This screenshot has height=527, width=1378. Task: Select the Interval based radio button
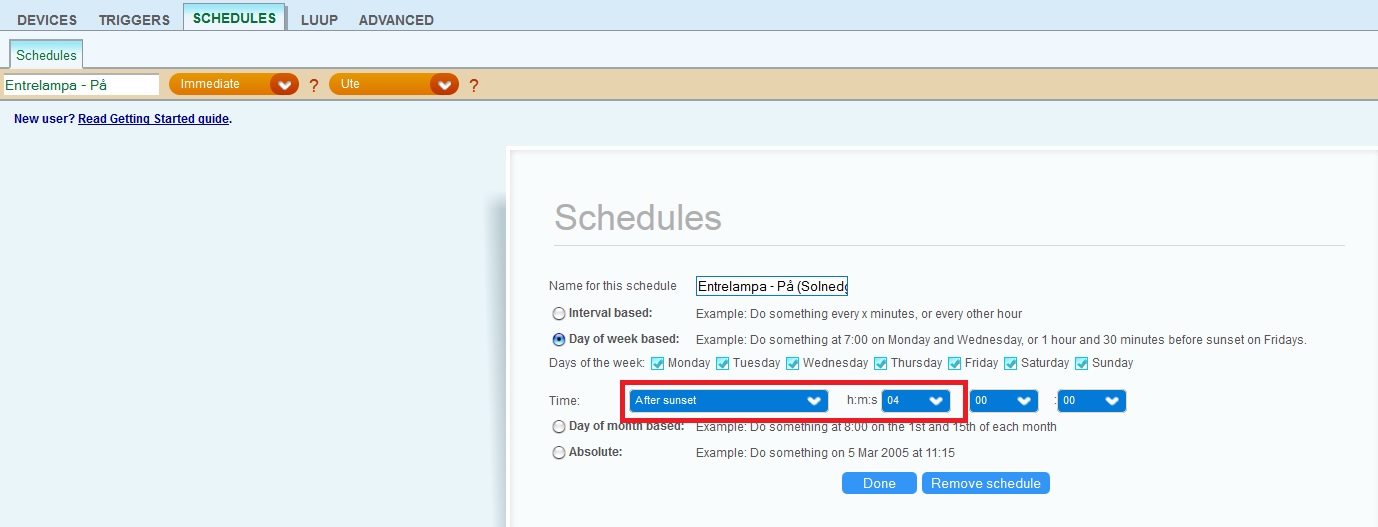pos(559,313)
